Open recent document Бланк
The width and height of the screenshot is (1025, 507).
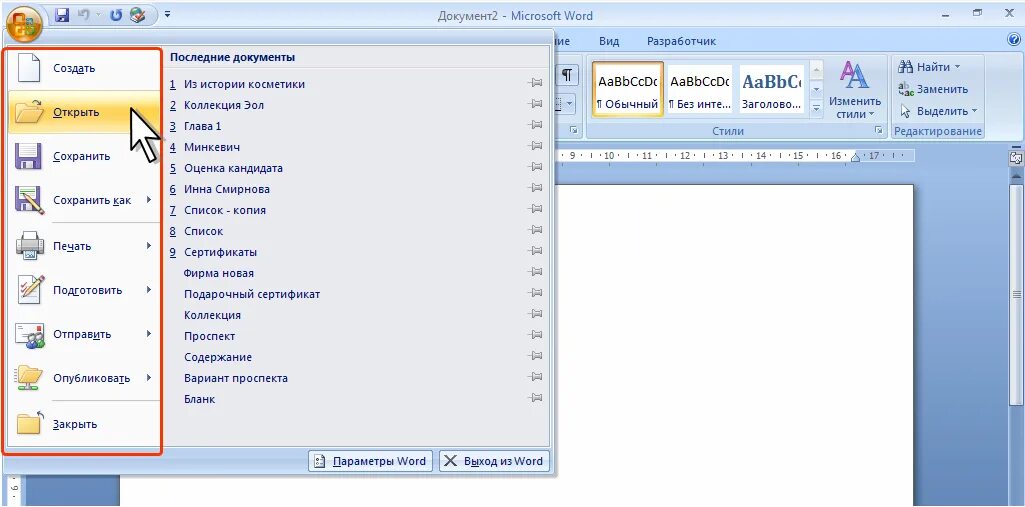(200, 399)
